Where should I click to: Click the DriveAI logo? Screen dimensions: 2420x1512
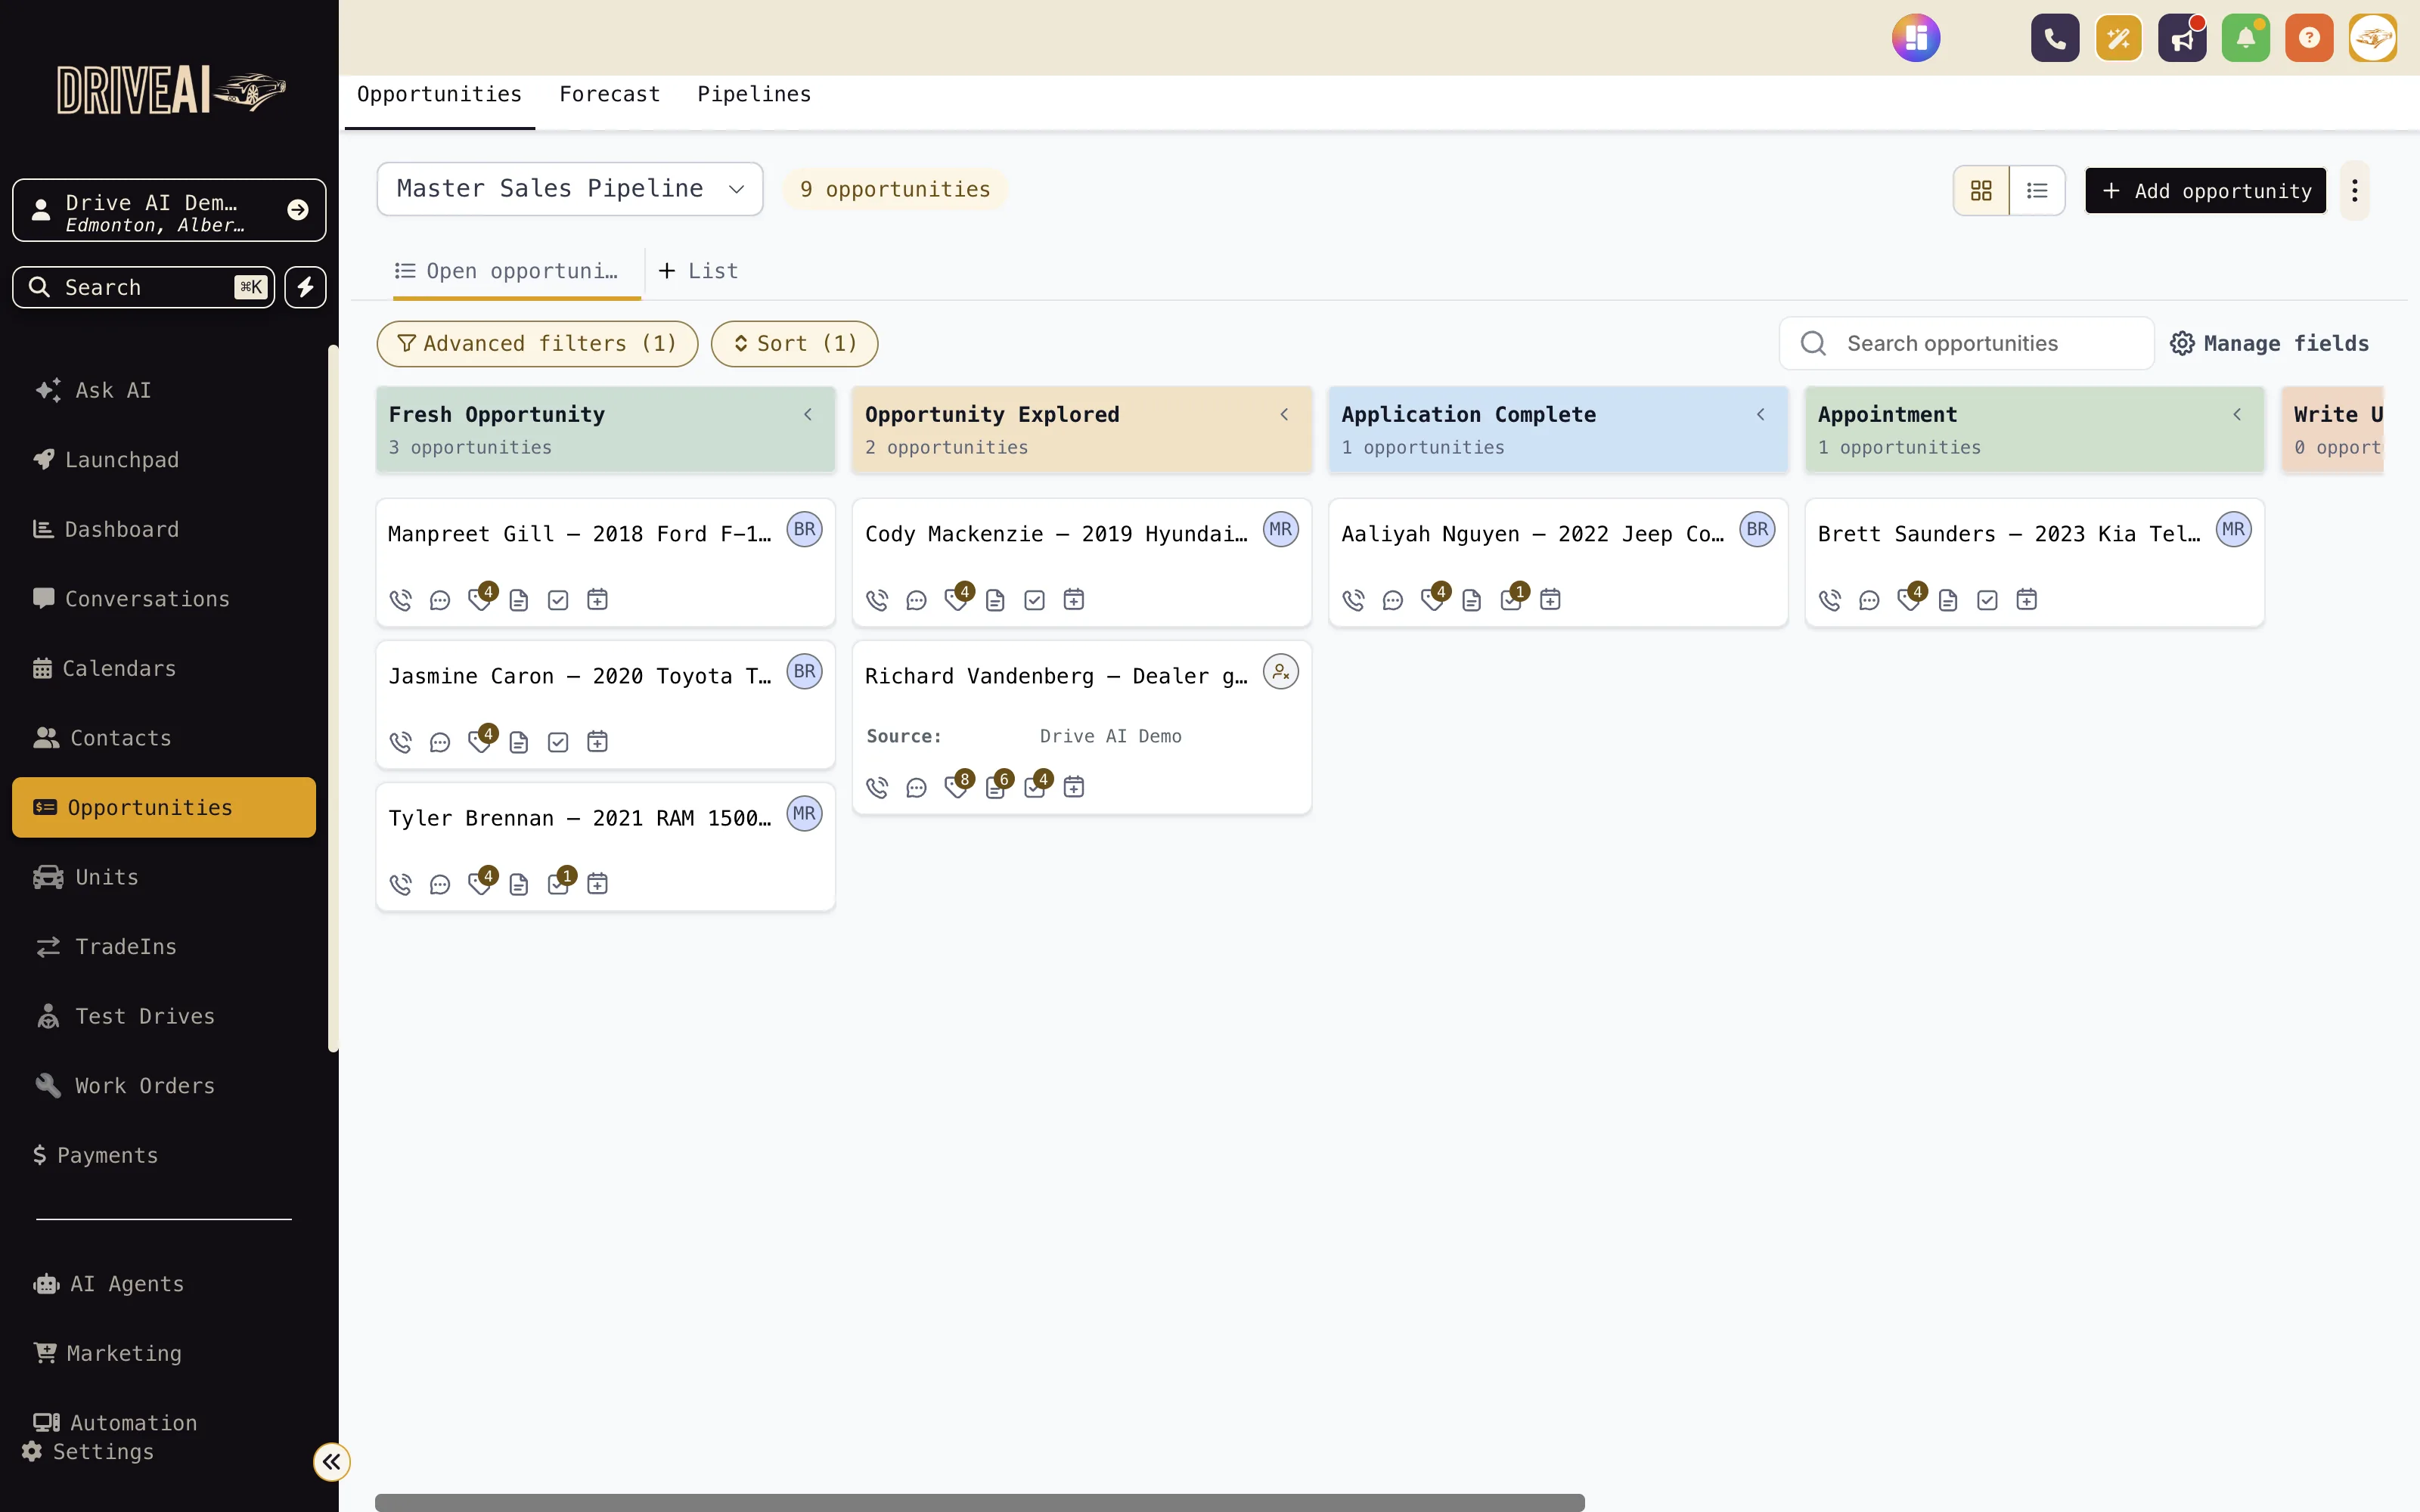pos(171,91)
